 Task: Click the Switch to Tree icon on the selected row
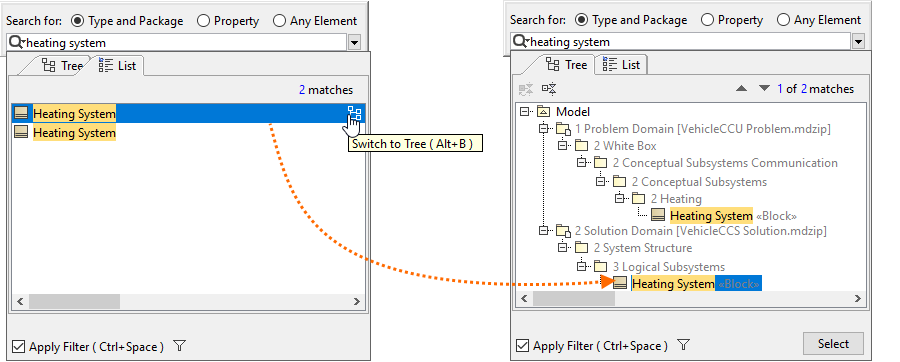[354, 113]
